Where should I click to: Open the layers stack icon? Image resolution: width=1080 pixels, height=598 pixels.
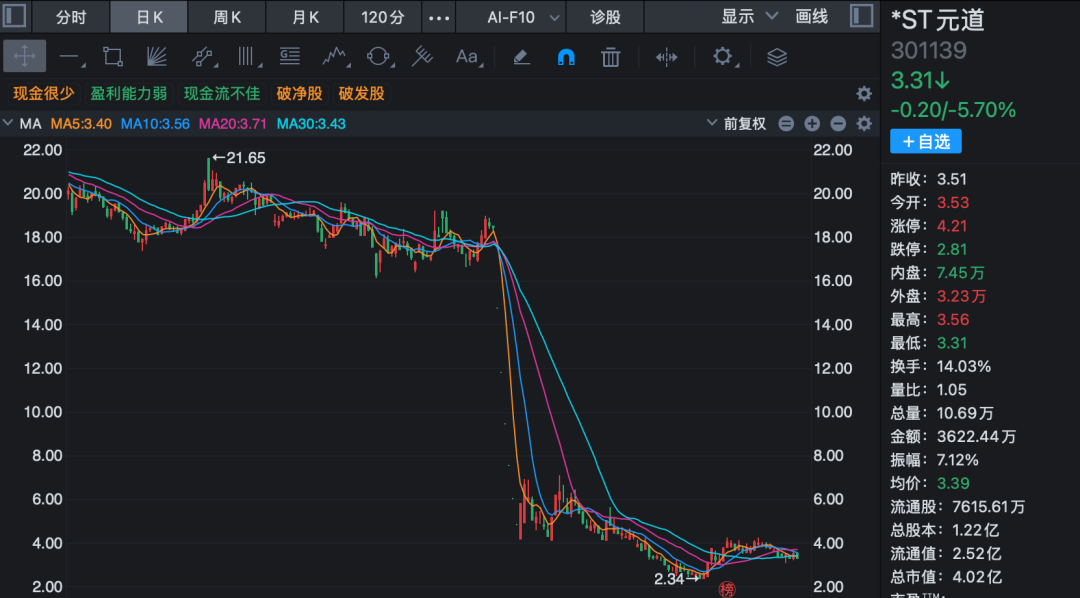coord(777,56)
